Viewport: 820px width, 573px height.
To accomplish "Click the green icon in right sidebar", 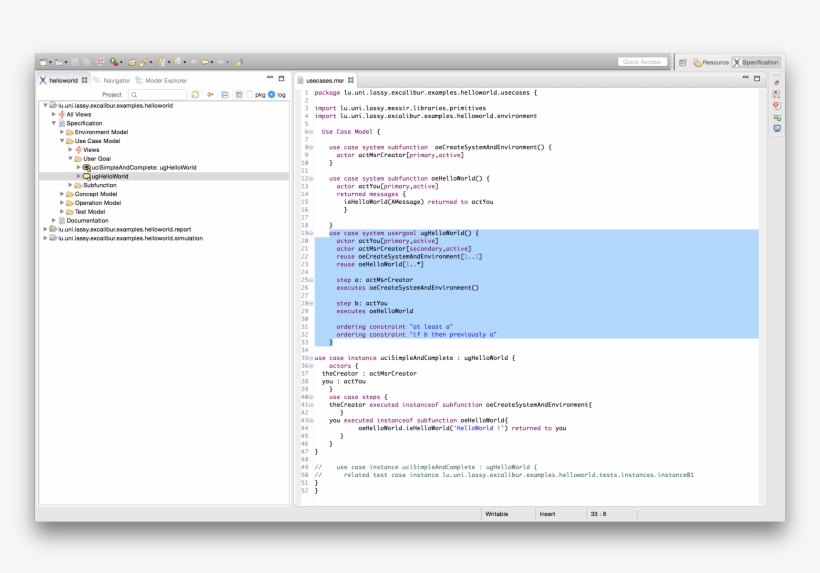I will (x=777, y=117).
